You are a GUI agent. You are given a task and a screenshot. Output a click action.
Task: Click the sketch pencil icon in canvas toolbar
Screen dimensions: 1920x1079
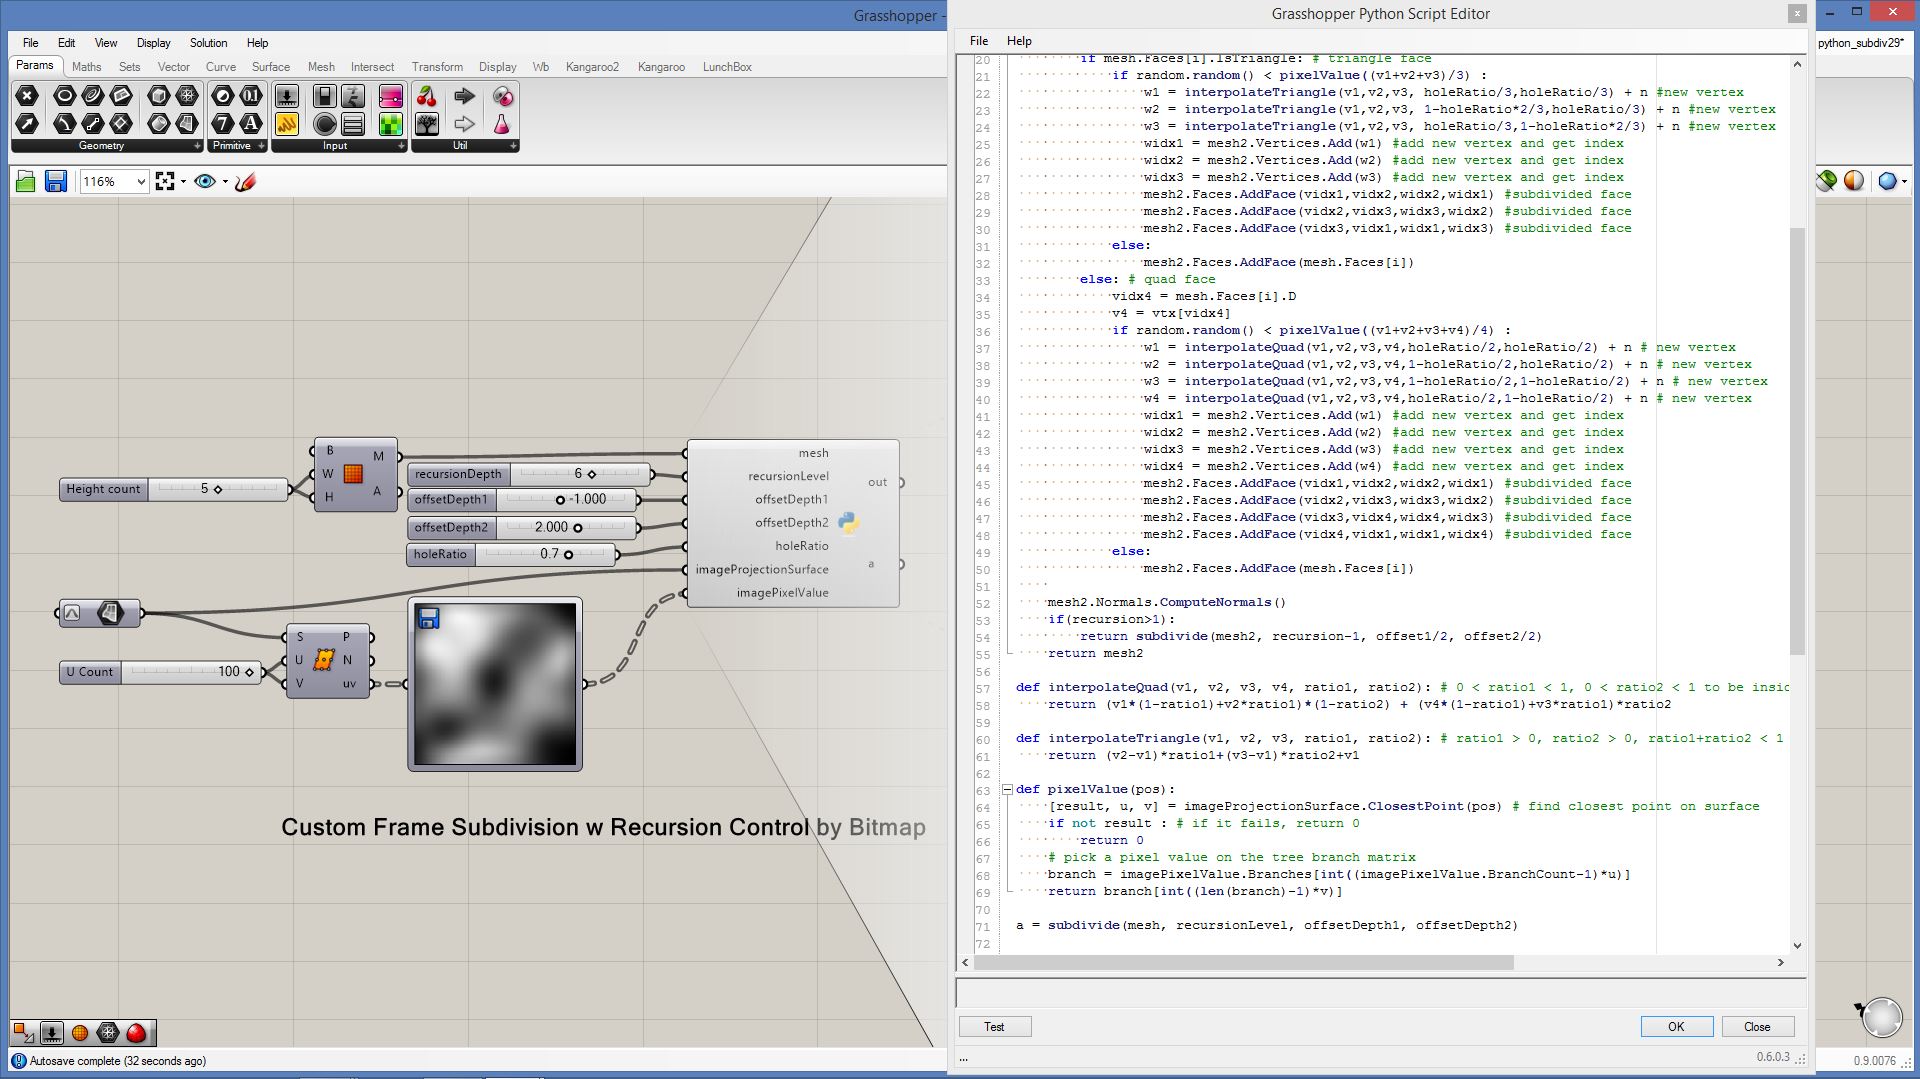(246, 181)
